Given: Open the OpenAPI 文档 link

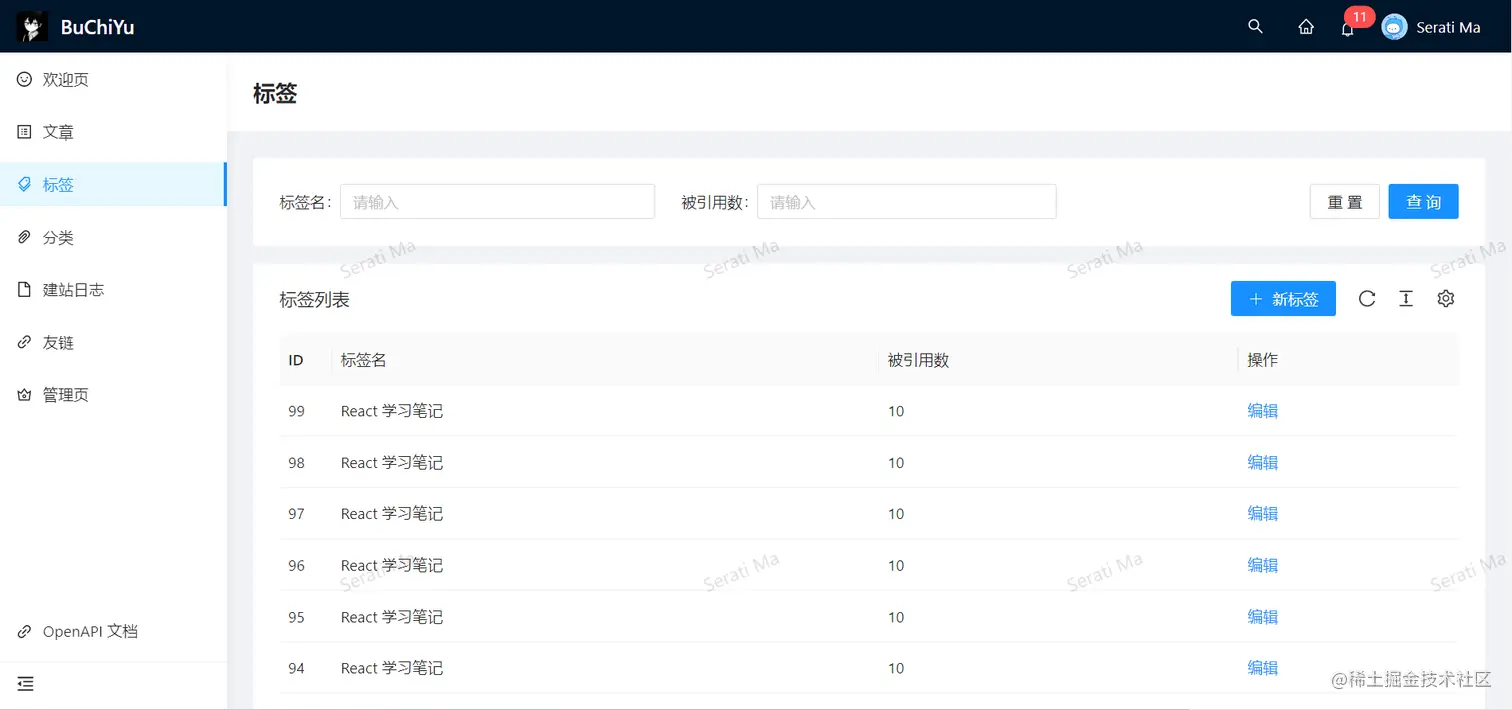Looking at the screenshot, I should pyautogui.click(x=113, y=632).
